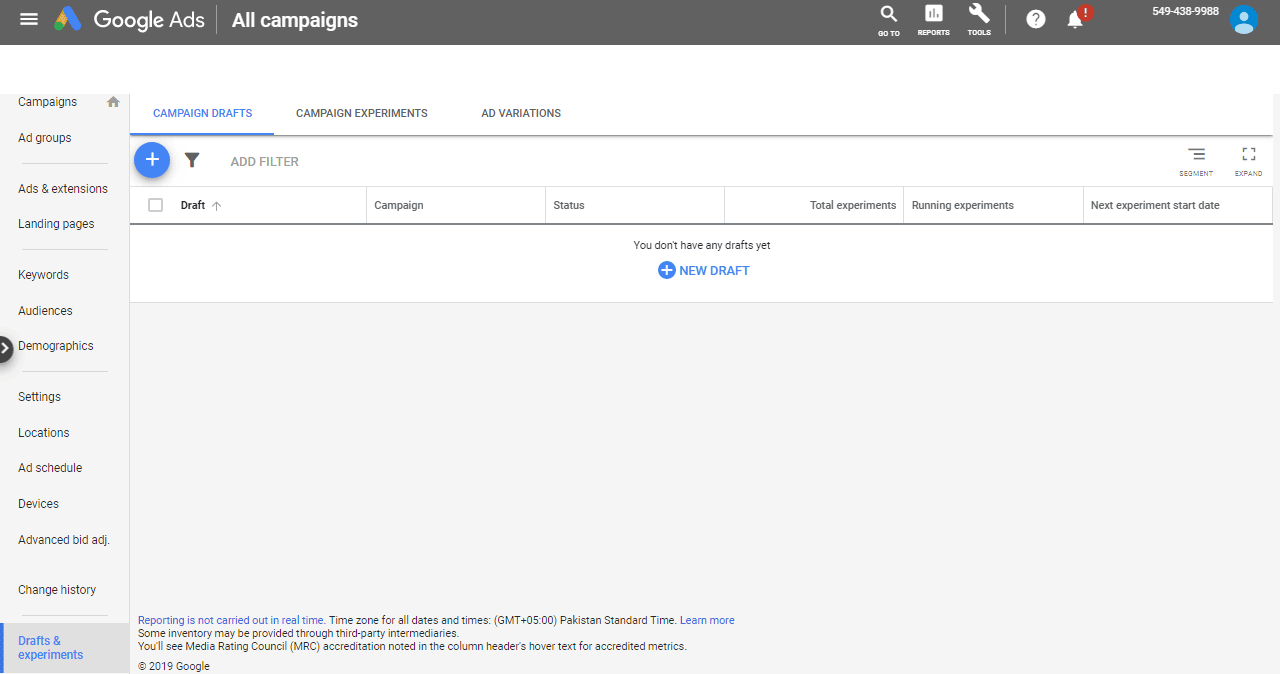Screen dimensions: 1280x674
Task: Open the hamburger main menu
Action: [29, 19]
